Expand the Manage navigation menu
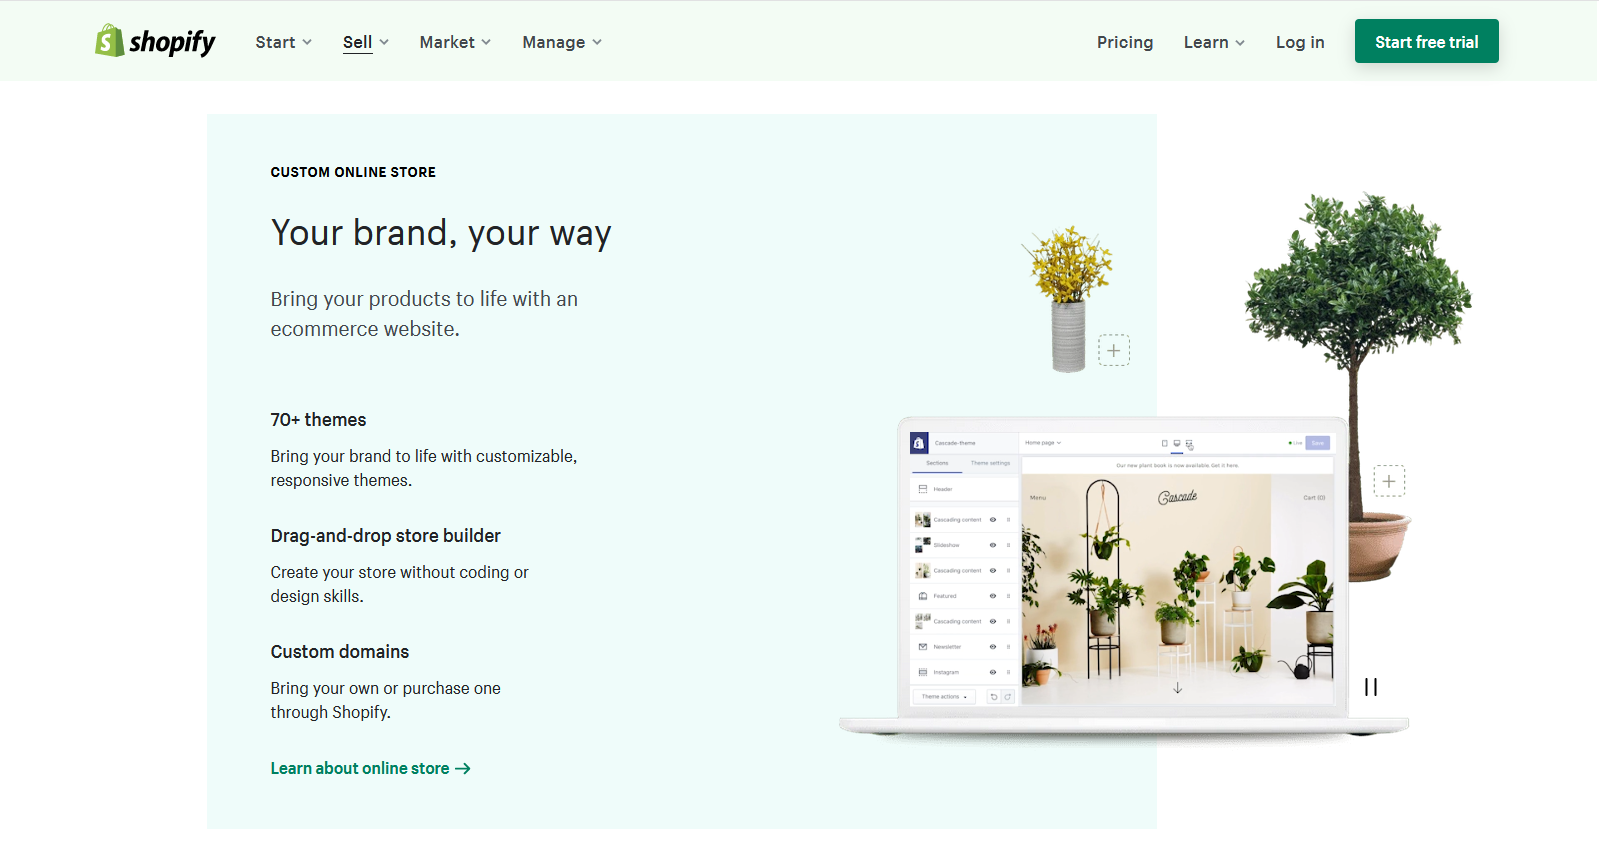 click(562, 42)
